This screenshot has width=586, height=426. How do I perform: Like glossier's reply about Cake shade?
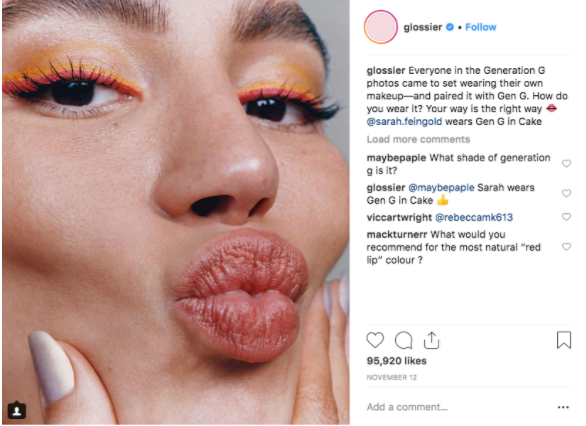567,193
